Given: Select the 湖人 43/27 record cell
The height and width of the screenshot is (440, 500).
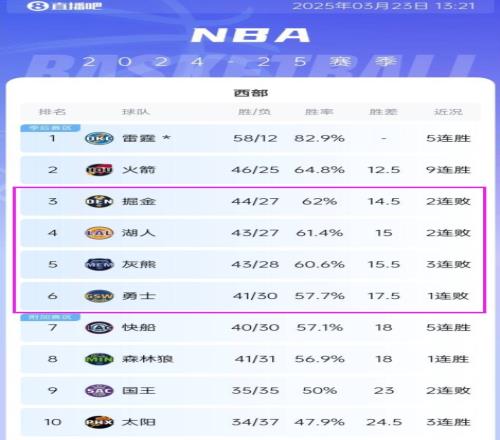Looking at the screenshot, I should (x=255, y=233).
